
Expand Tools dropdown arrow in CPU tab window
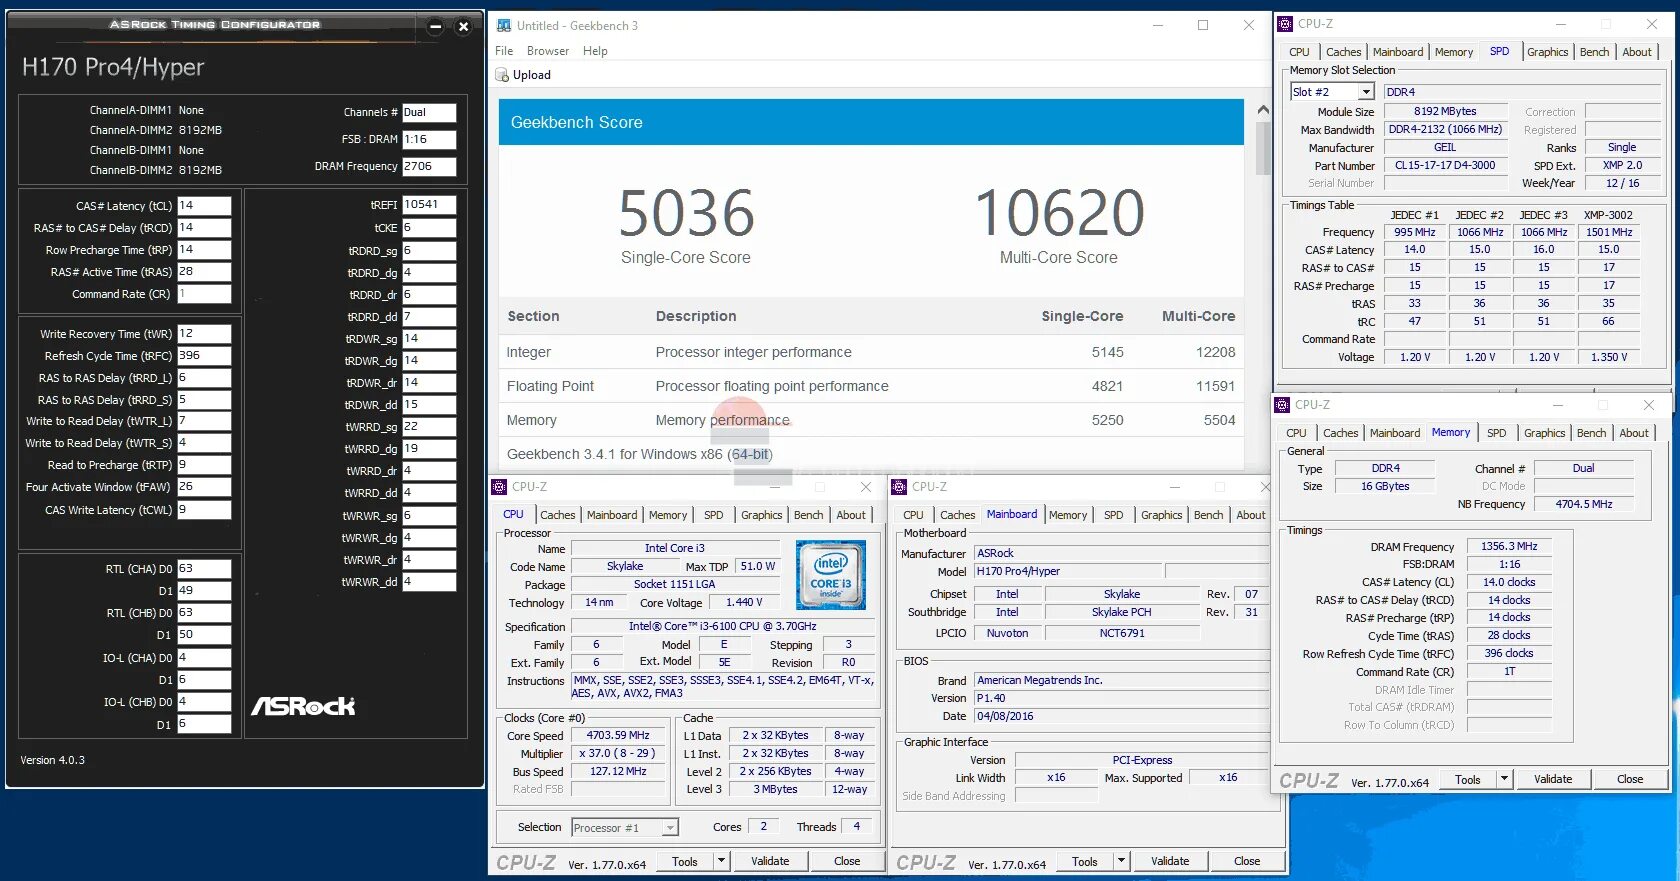point(721,861)
